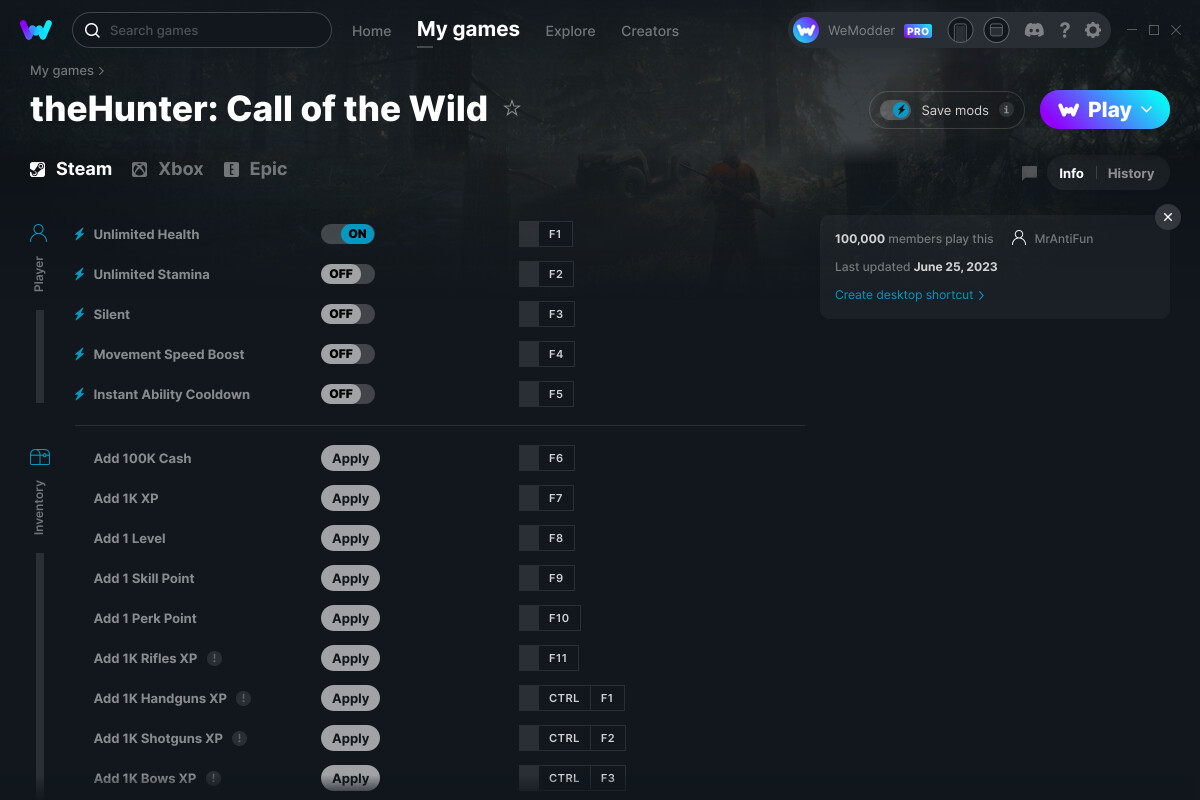Viewport: 1200px width, 800px height.
Task: Open Discord via the header icon
Action: tap(1035, 30)
